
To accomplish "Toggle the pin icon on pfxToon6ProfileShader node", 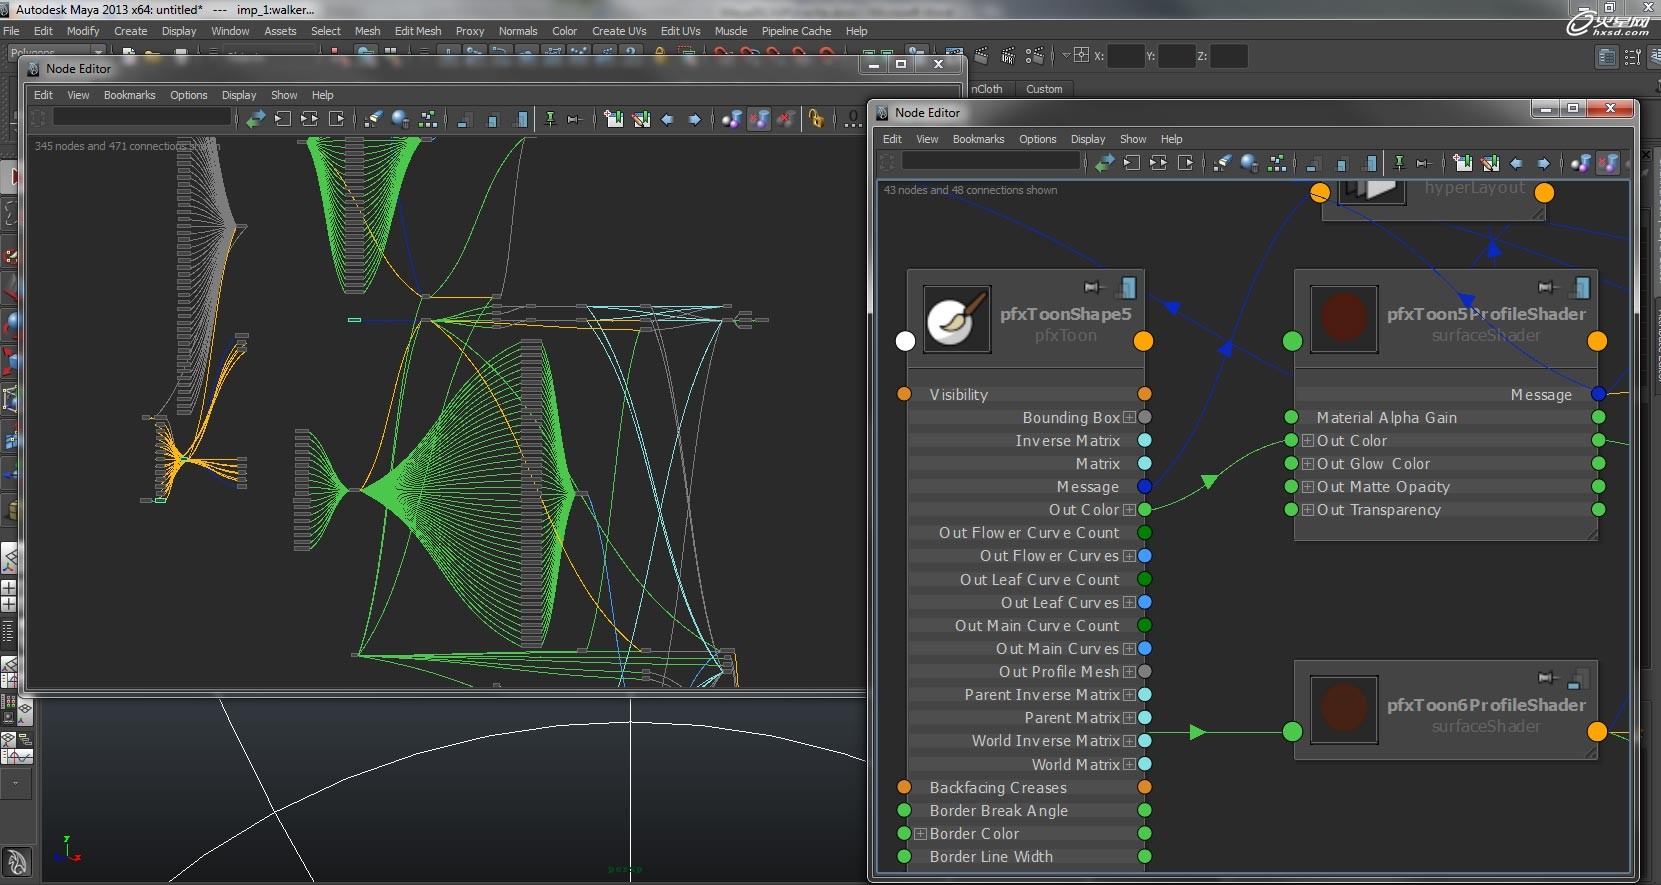I will pos(1548,678).
